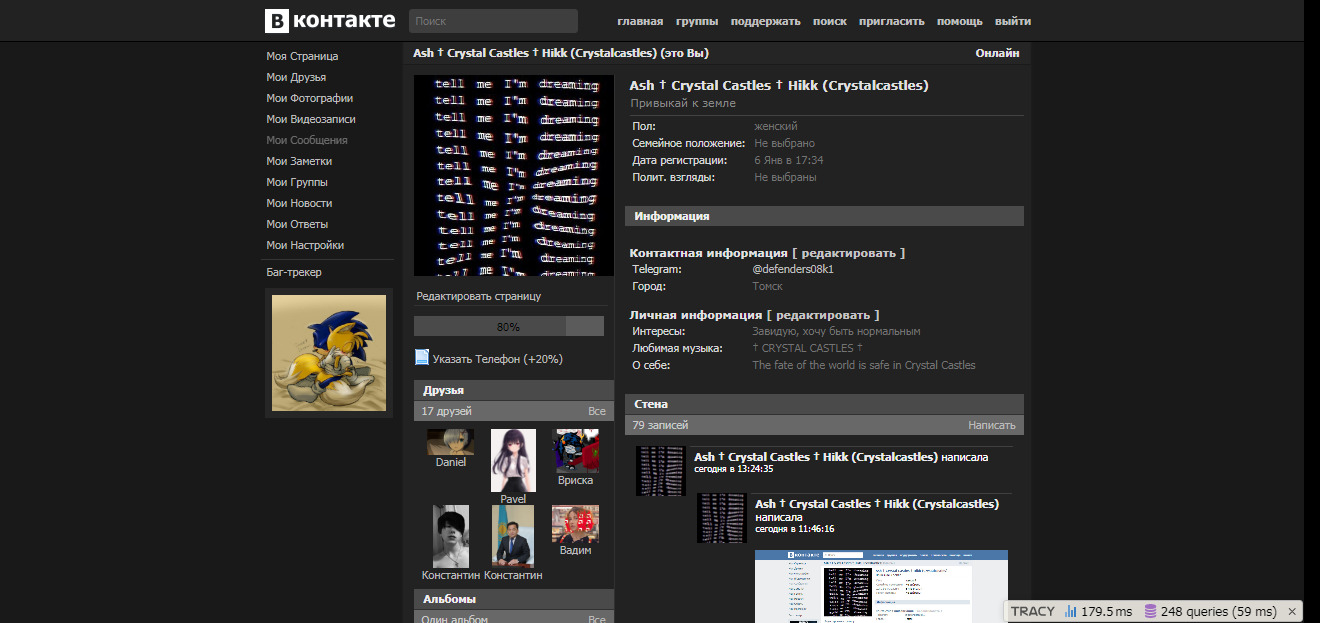Focus the Поиск search field
Image resolution: width=1320 pixels, height=623 pixels.
493,21
